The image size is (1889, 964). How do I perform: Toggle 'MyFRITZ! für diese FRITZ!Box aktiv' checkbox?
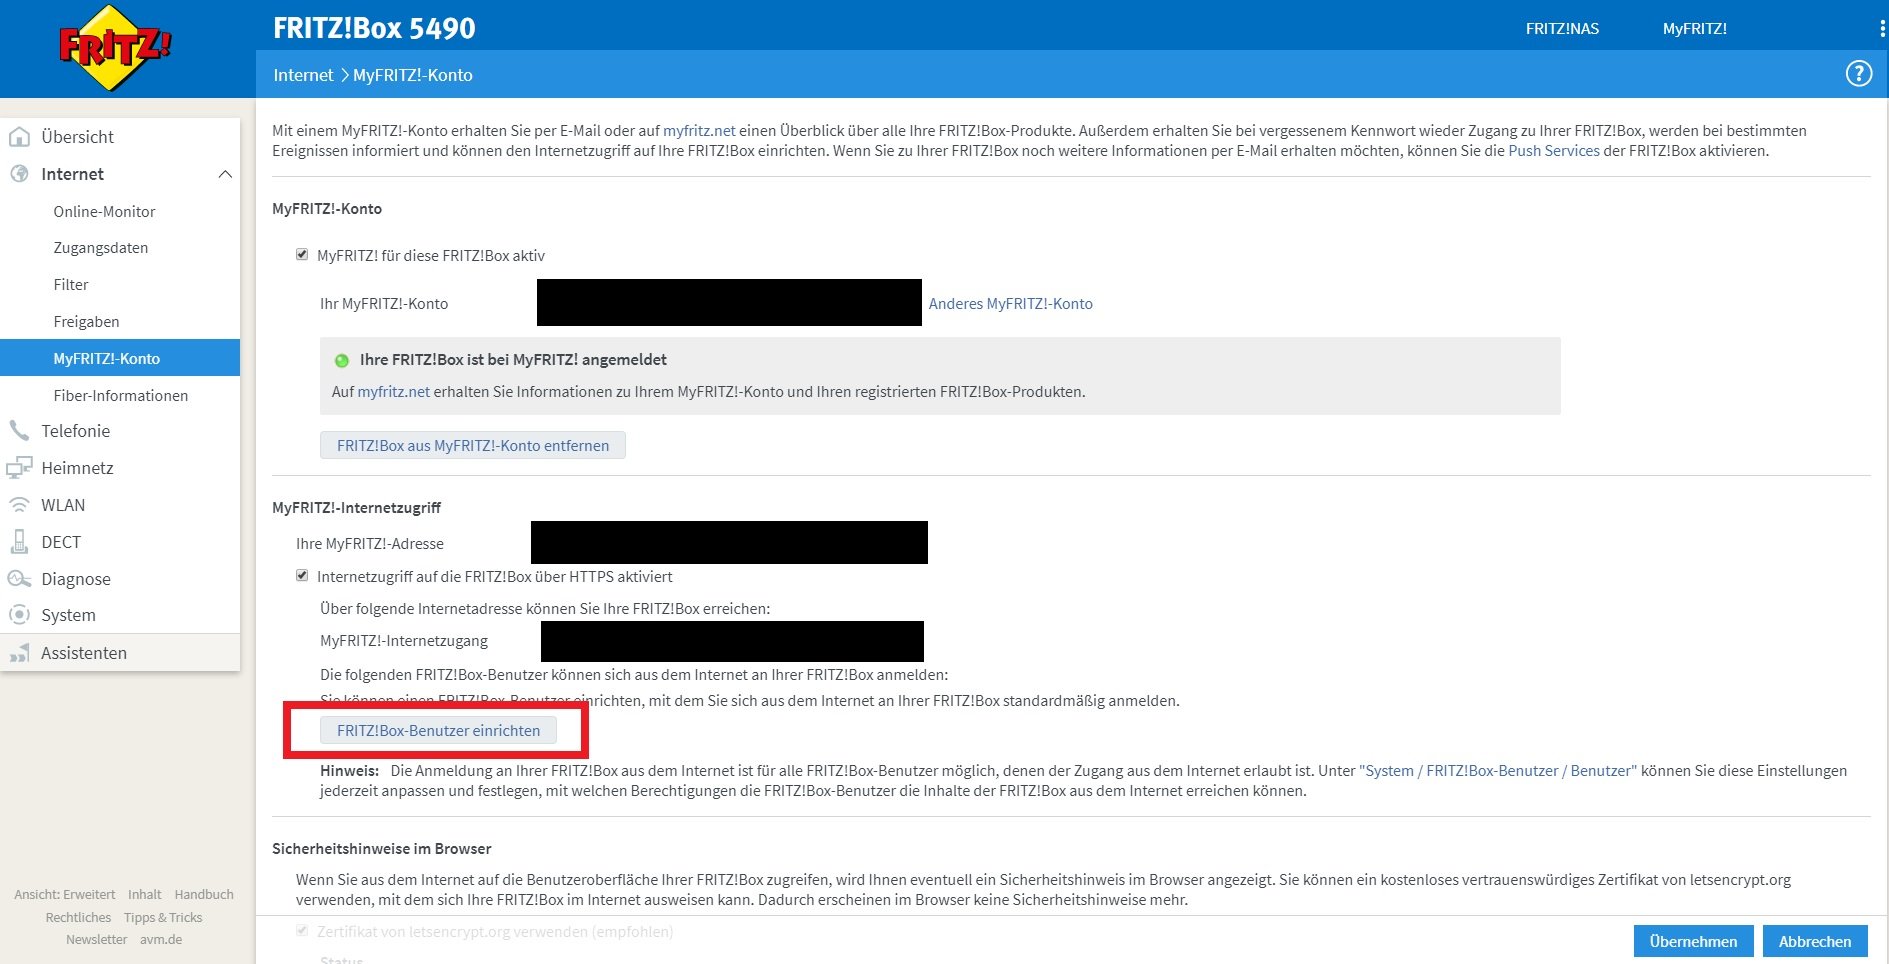302,255
